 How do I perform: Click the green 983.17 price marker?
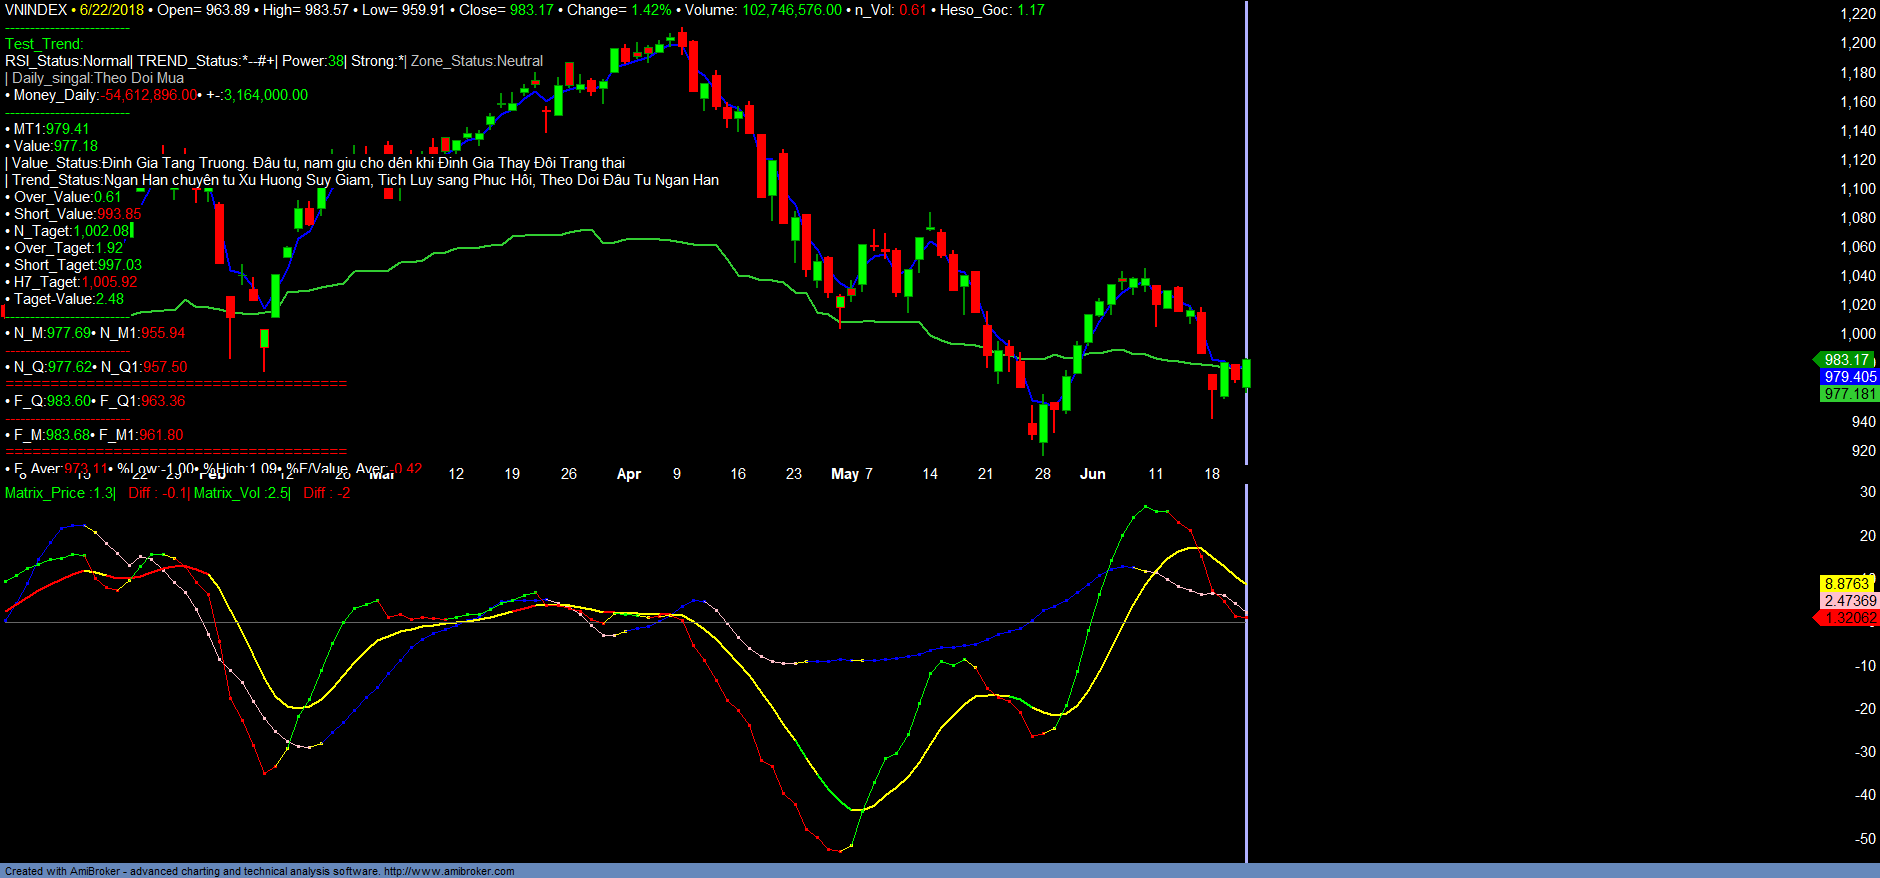[1846, 360]
